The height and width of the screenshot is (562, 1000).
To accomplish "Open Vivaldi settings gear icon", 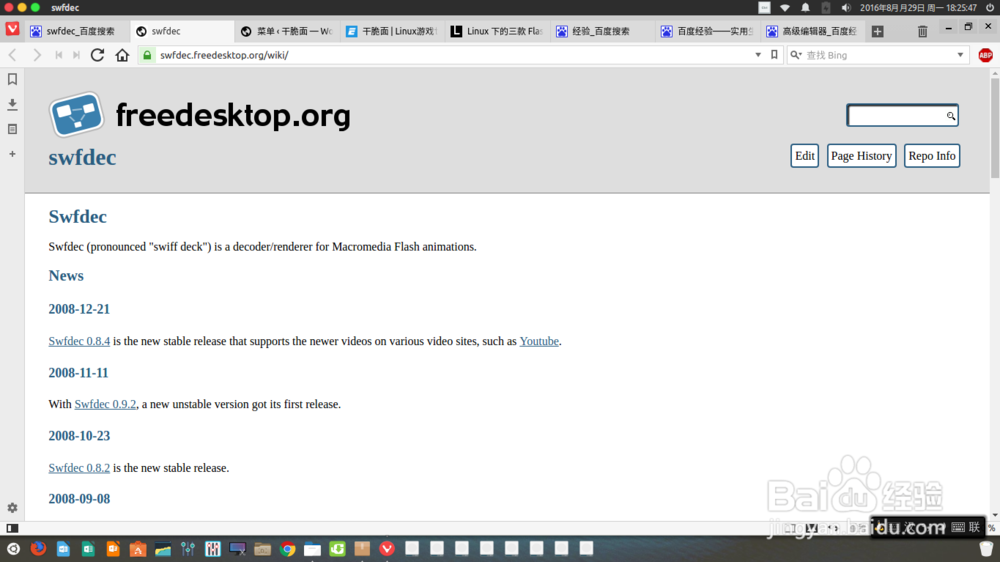I will [x=12, y=508].
